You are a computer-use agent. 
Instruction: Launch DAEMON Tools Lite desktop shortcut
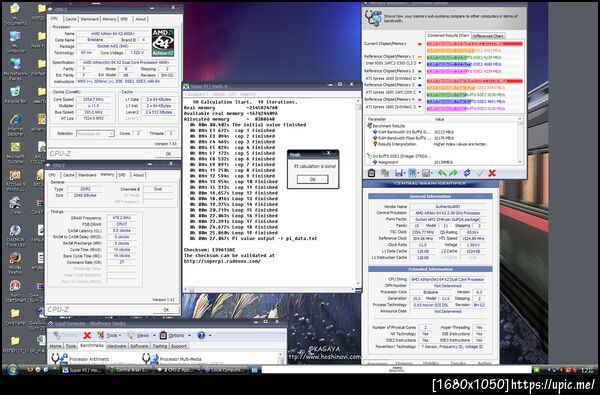tap(15, 235)
